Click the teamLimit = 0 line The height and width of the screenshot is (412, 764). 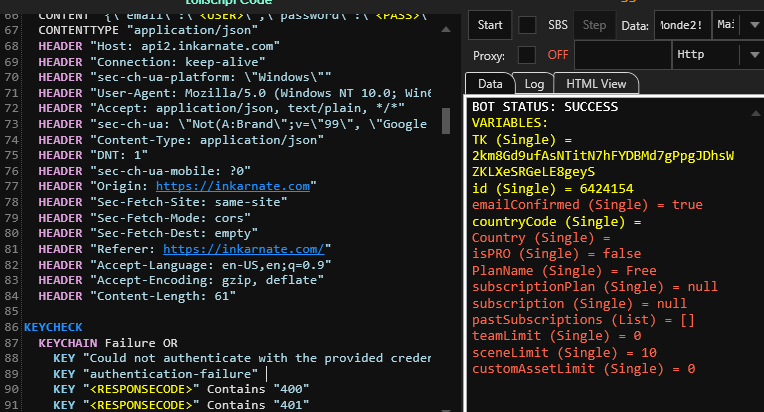pyautogui.click(x=556, y=336)
